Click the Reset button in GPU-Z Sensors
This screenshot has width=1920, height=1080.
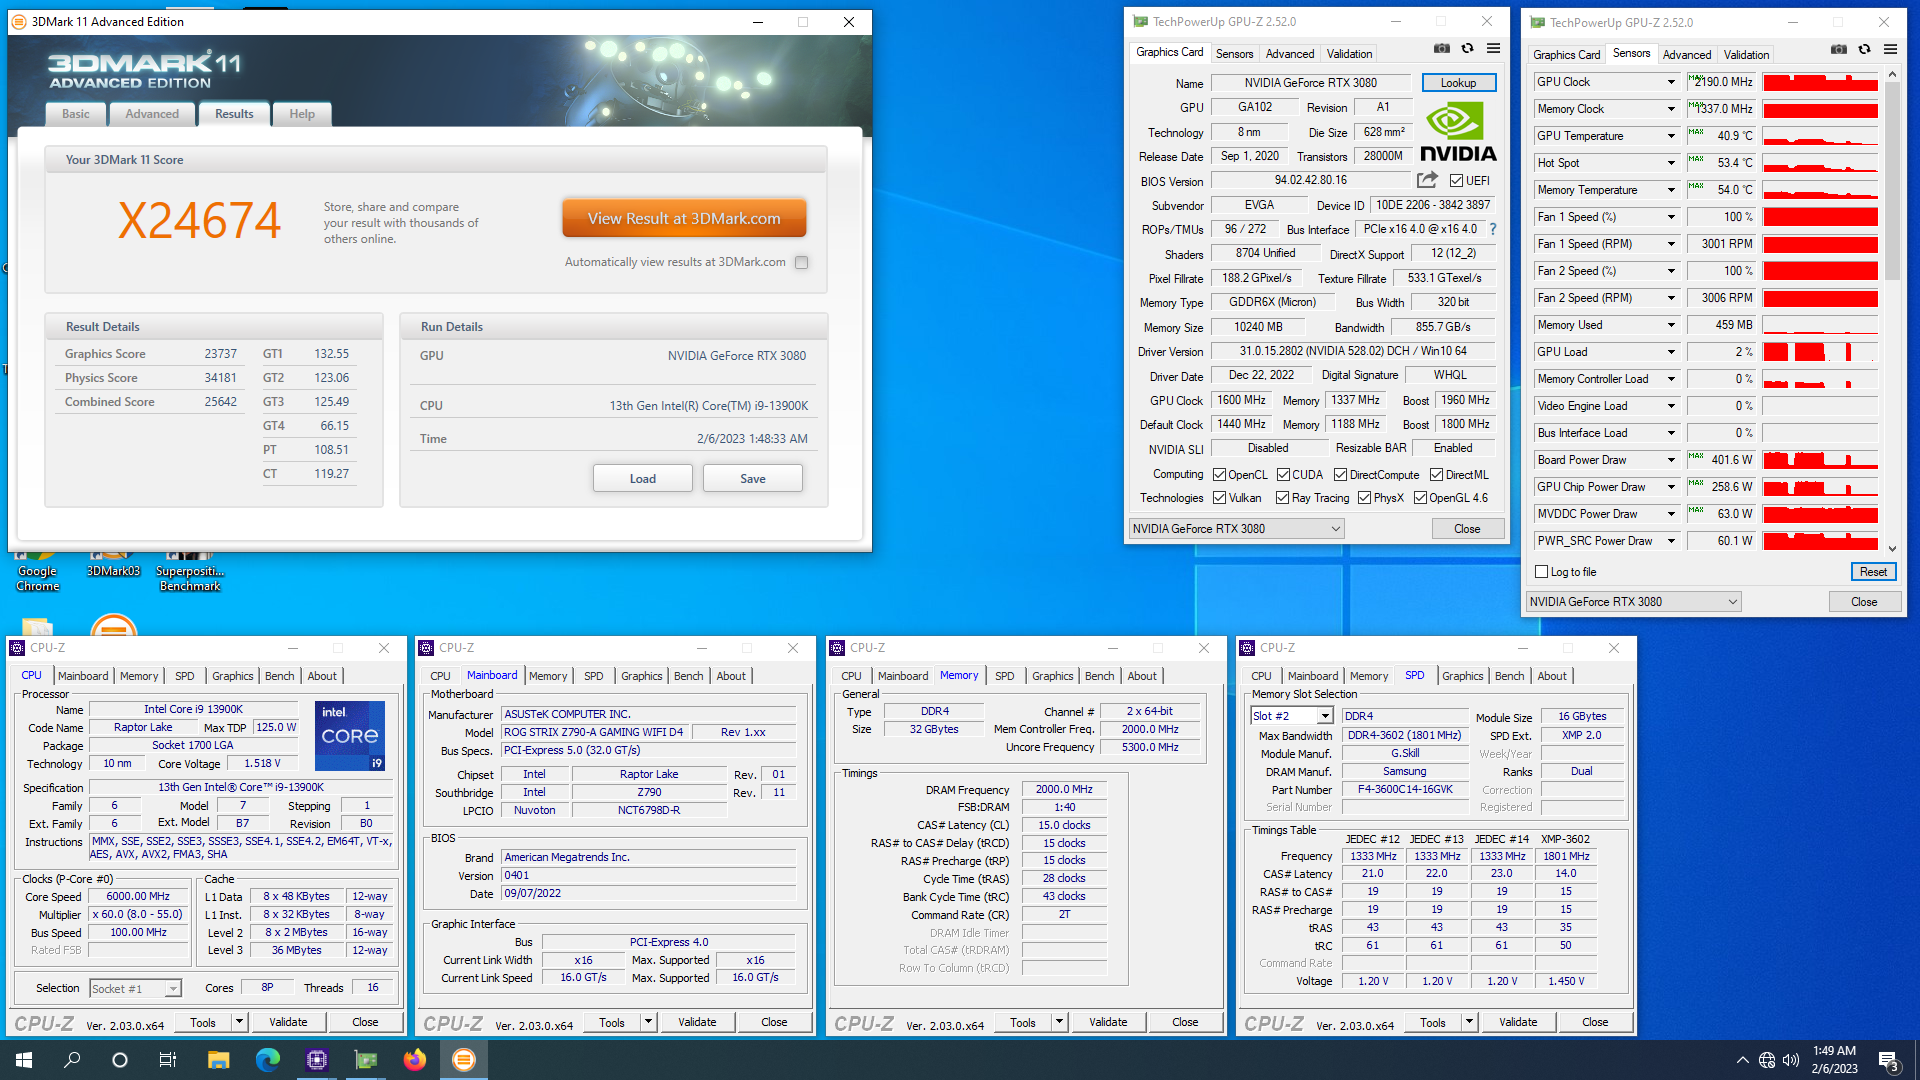(x=1873, y=572)
